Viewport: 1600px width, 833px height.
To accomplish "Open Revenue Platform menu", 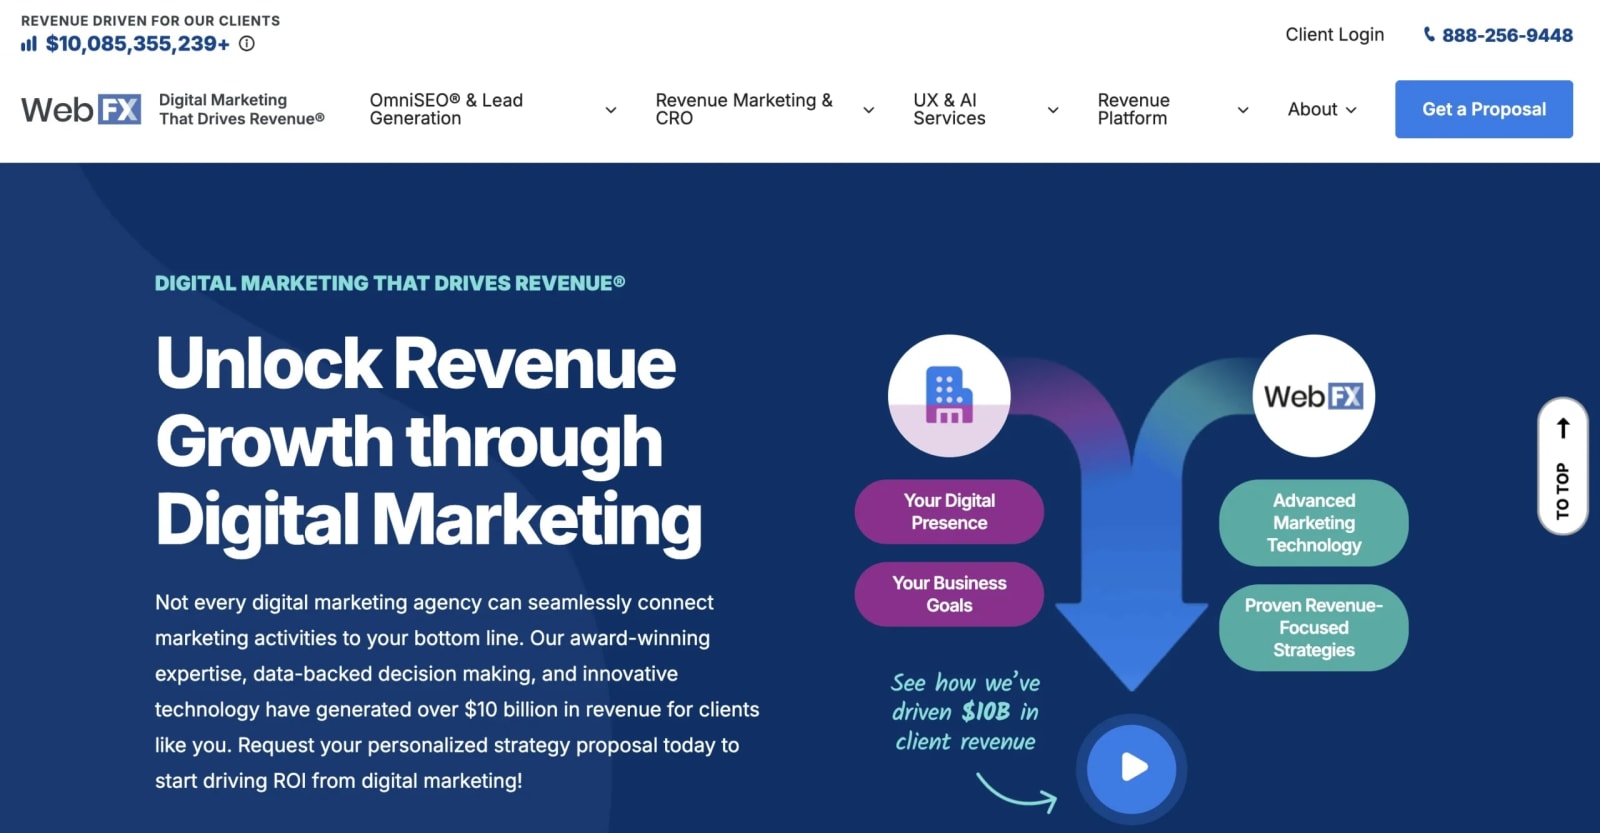I will pyautogui.click(x=1133, y=109).
